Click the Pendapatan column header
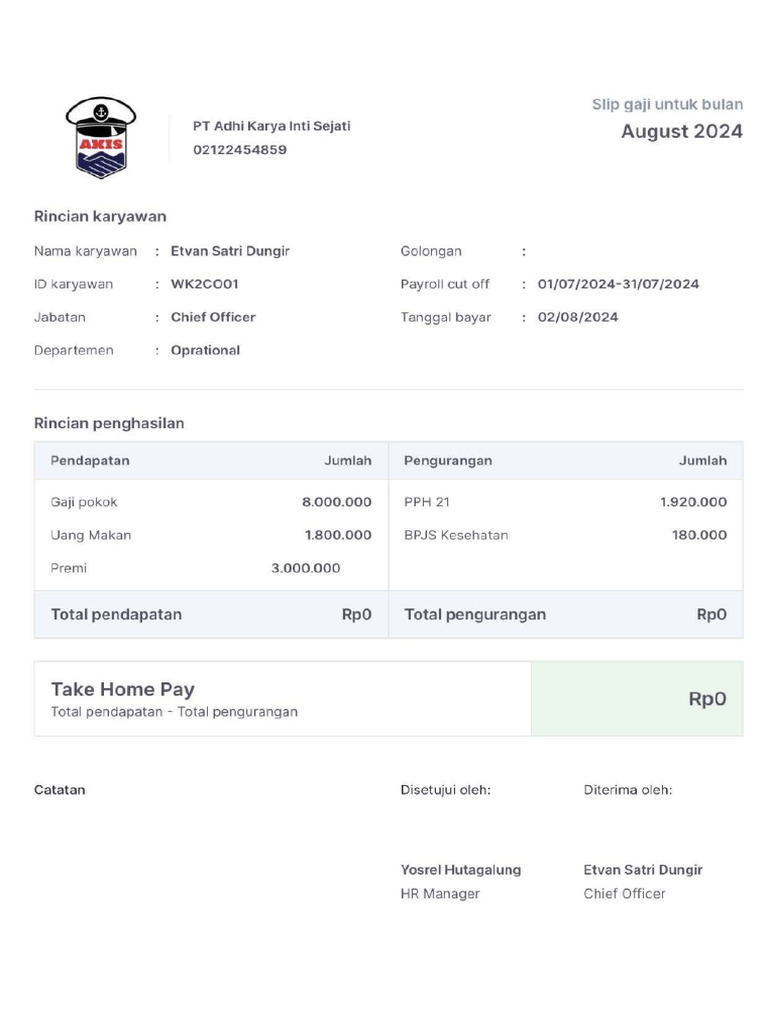Screen dimensions: 768x1024 (90, 461)
